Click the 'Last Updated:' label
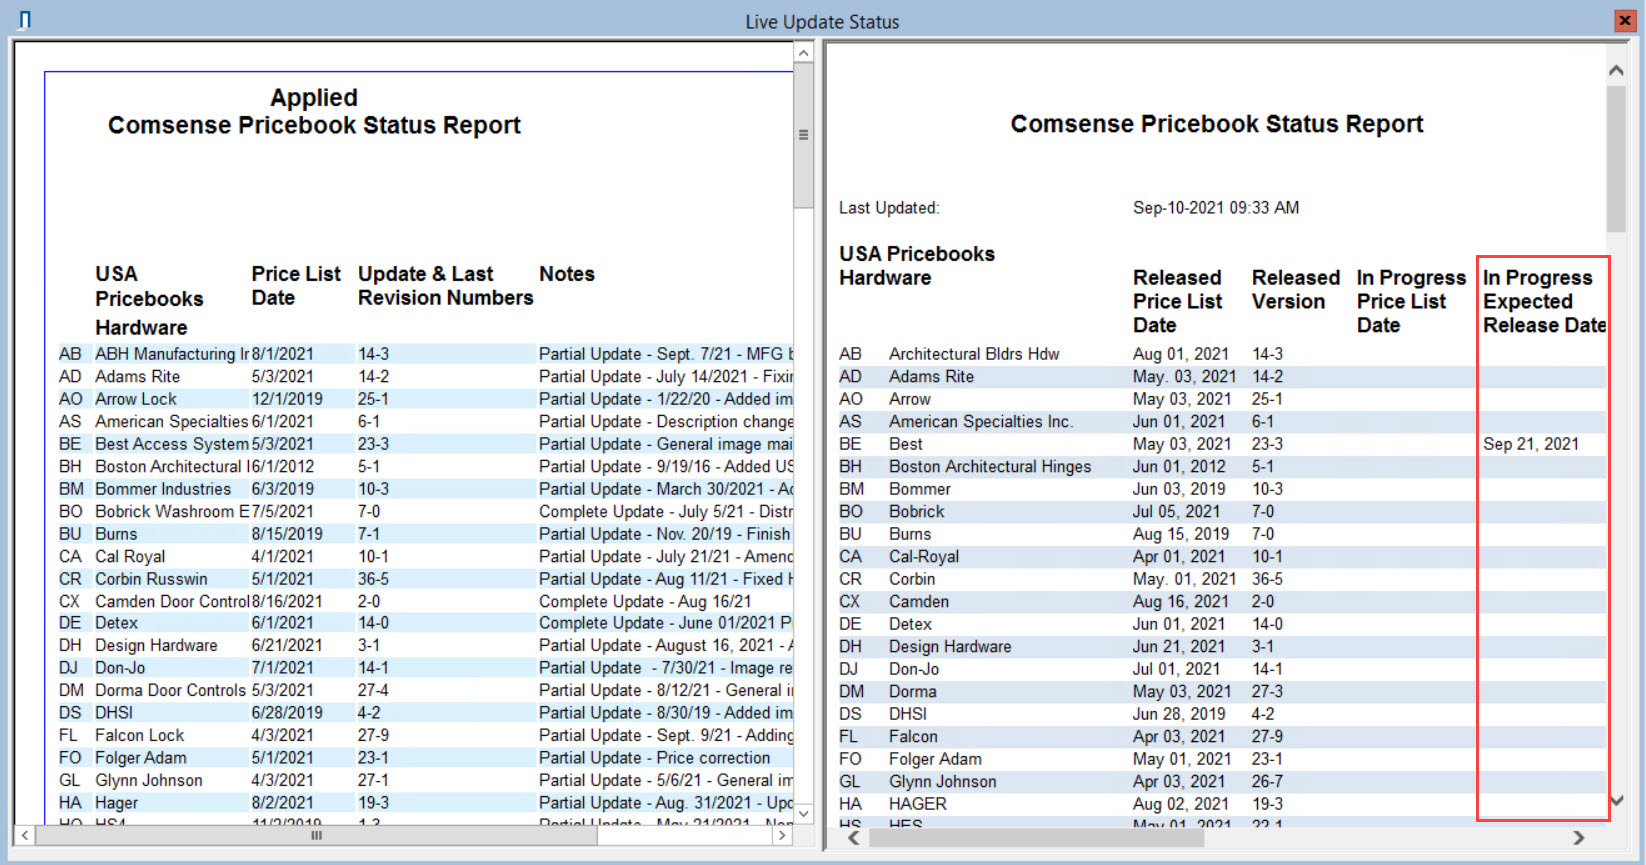 pos(889,208)
